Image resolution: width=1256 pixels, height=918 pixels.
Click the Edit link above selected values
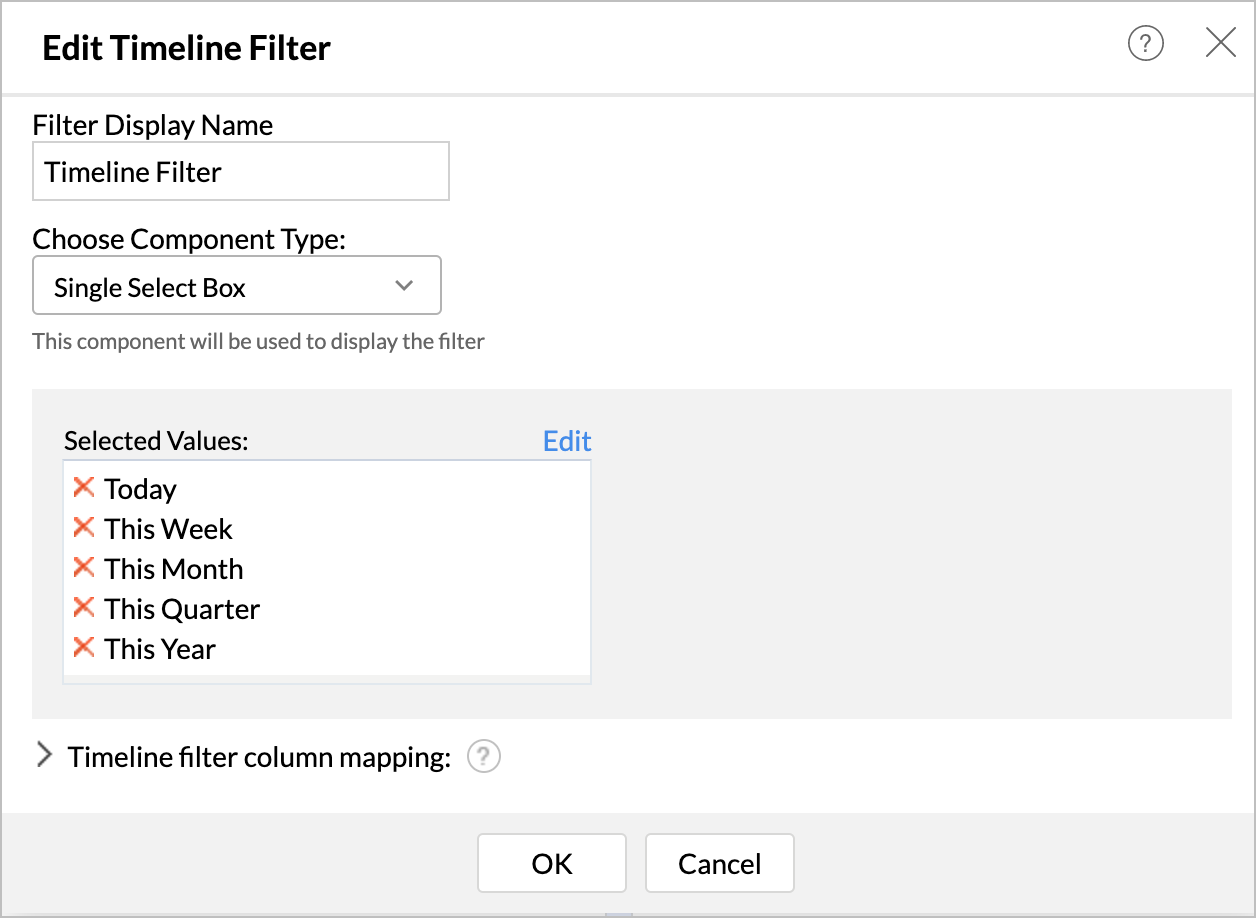click(566, 440)
